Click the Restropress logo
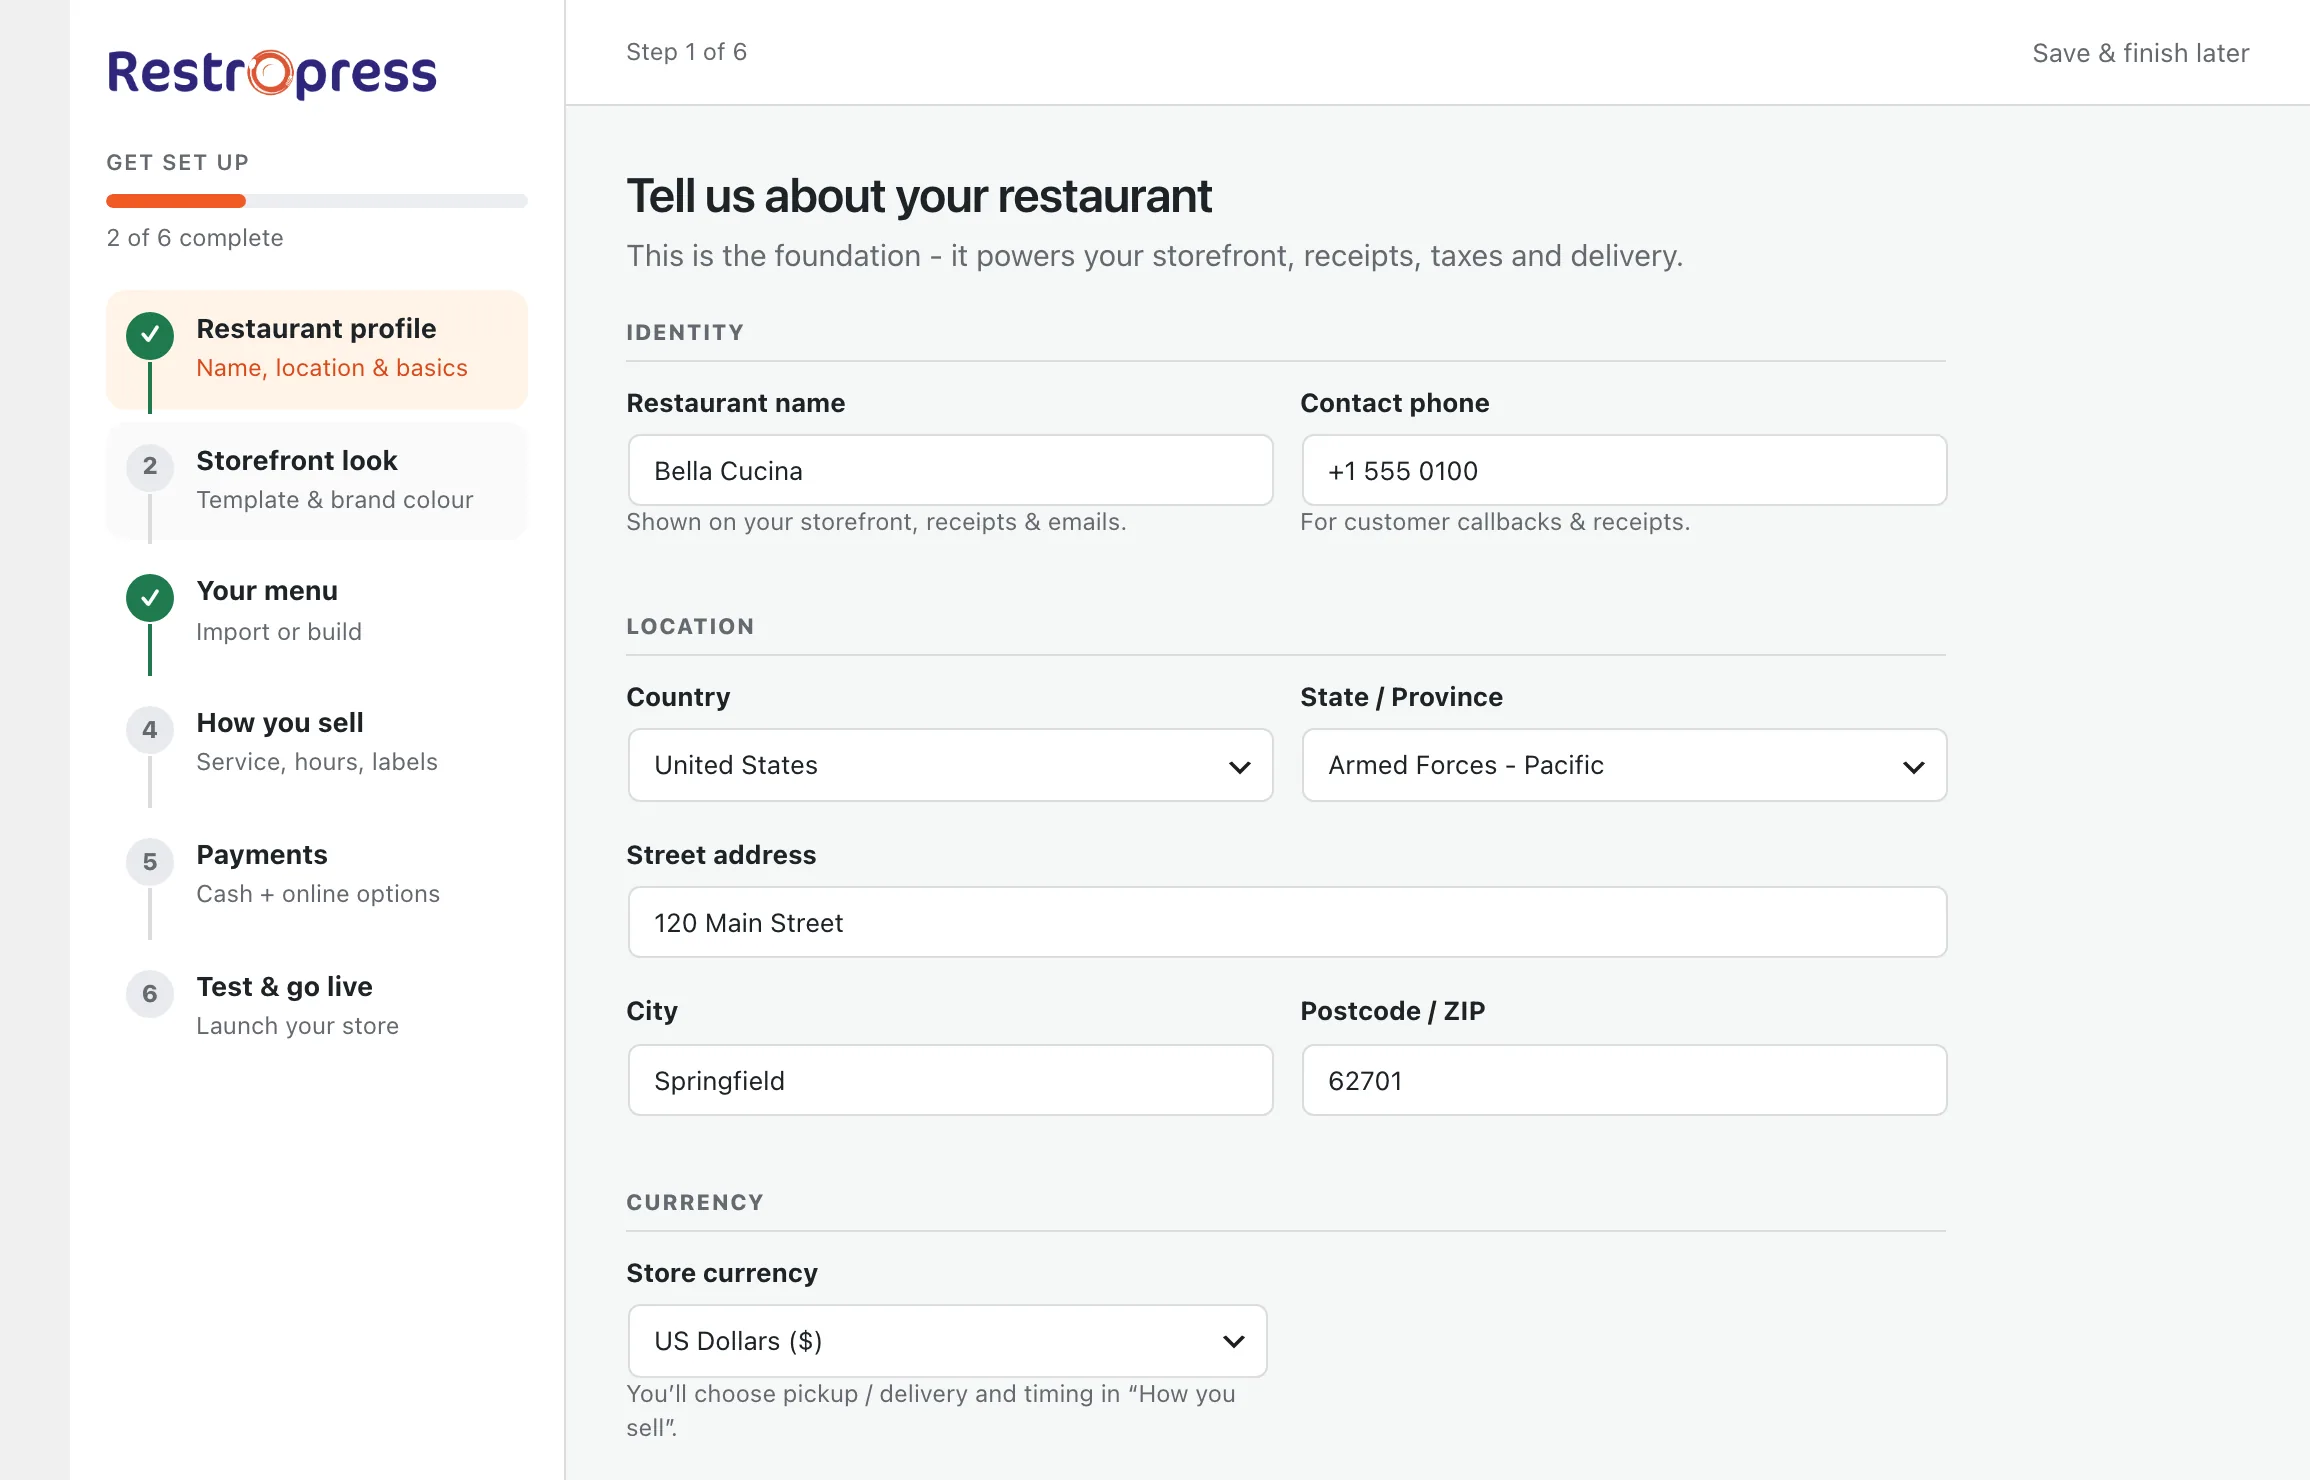The image size is (2310, 1480). [272, 74]
